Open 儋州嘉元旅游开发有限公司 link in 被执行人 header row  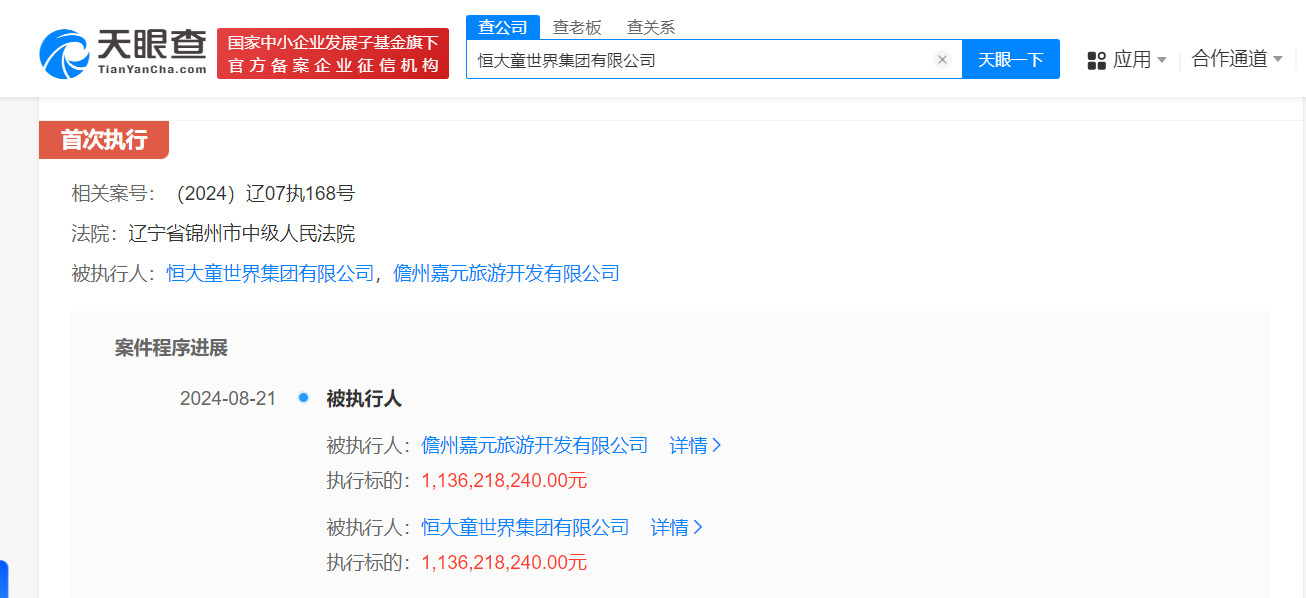tap(506, 273)
